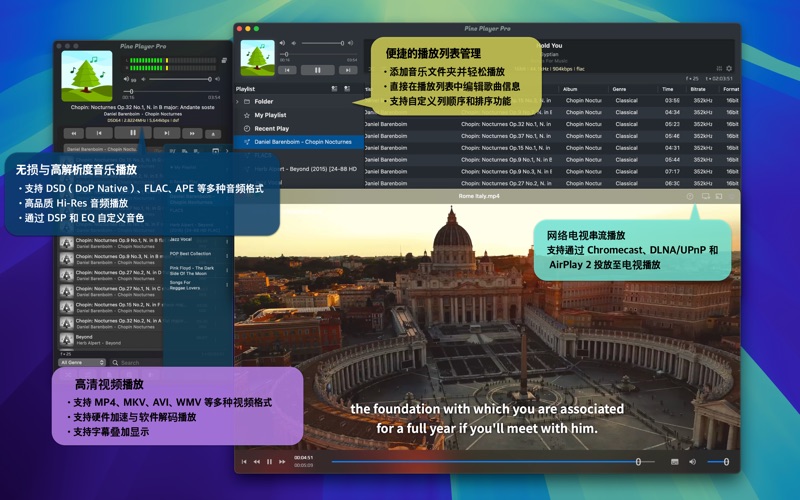Expand the Folder tree item

coord(237,102)
